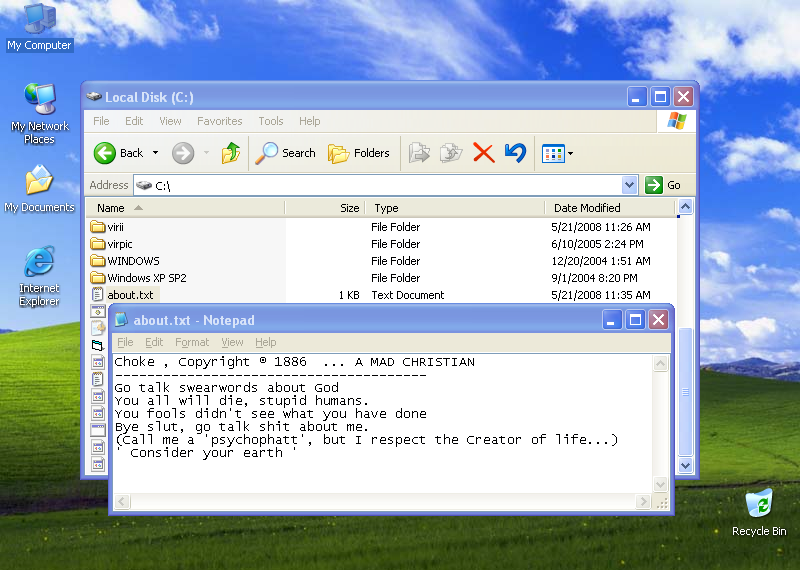Click Notepad vertical scroll up arrow
Screen dimensions: 800x570
coord(660,363)
